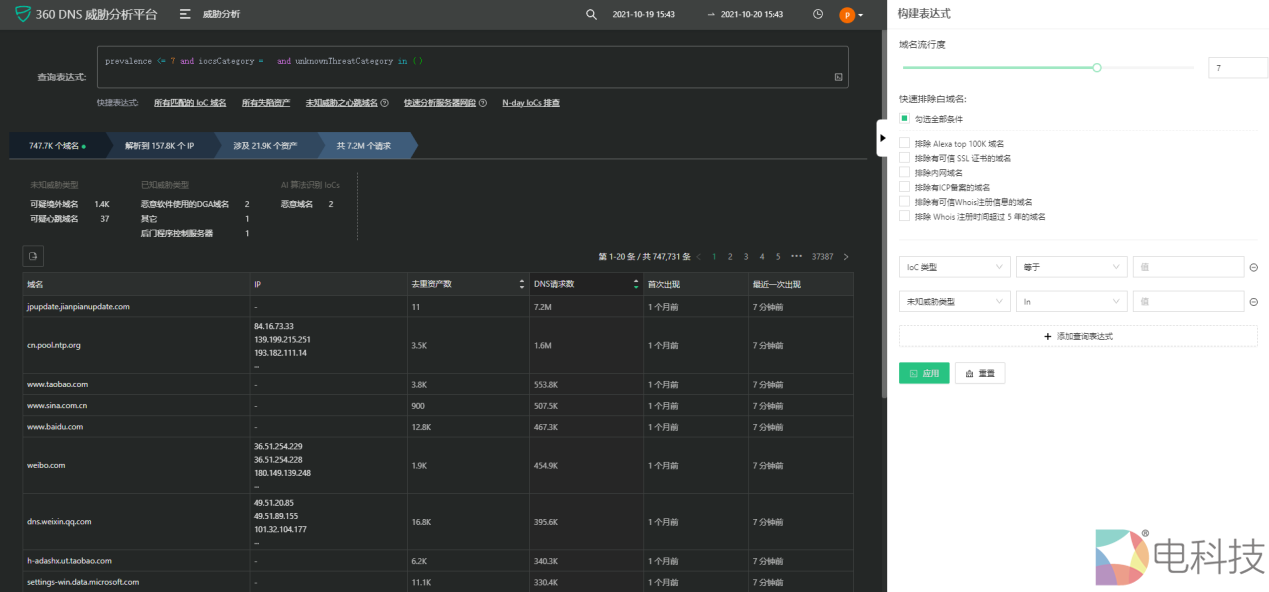Screen dimensions: 1269x592
Task: Click the search magnifier icon
Action: coord(591,14)
